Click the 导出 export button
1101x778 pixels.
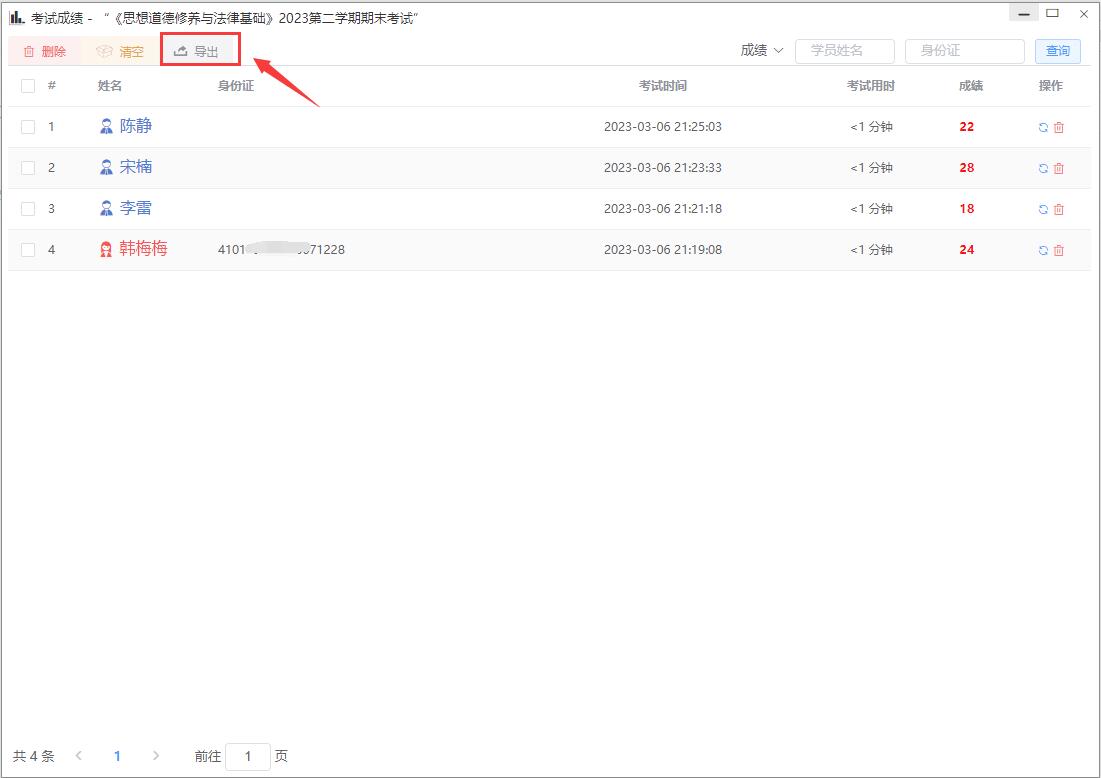(x=197, y=51)
